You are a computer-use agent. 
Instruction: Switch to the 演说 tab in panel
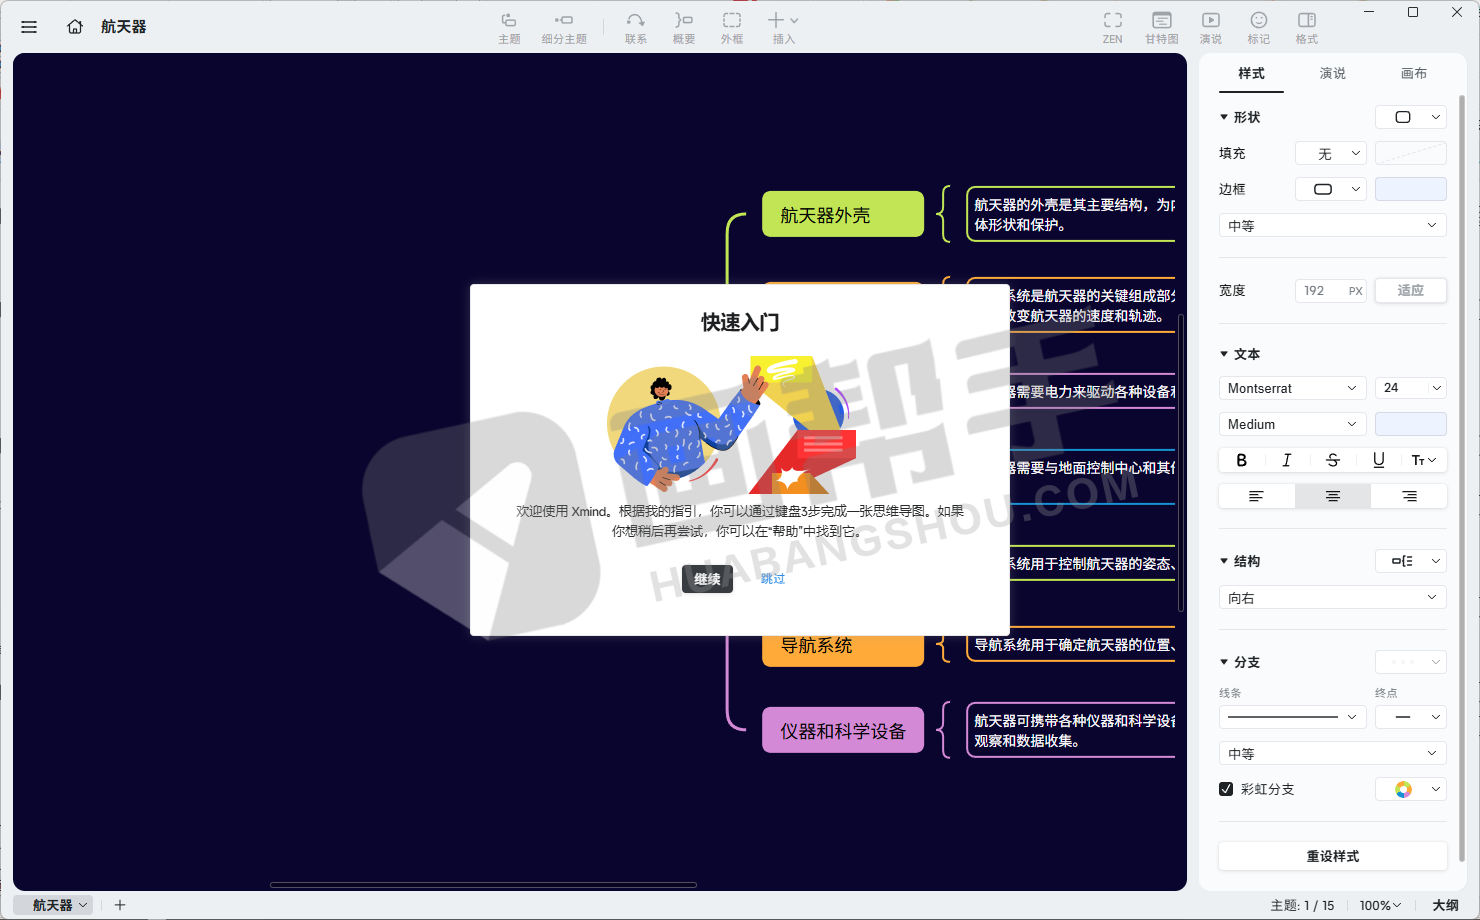click(1332, 73)
